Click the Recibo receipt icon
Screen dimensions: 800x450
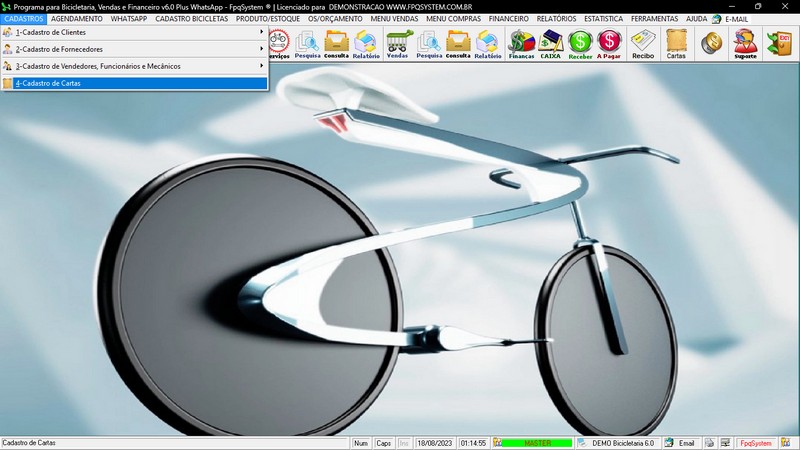(x=643, y=43)
